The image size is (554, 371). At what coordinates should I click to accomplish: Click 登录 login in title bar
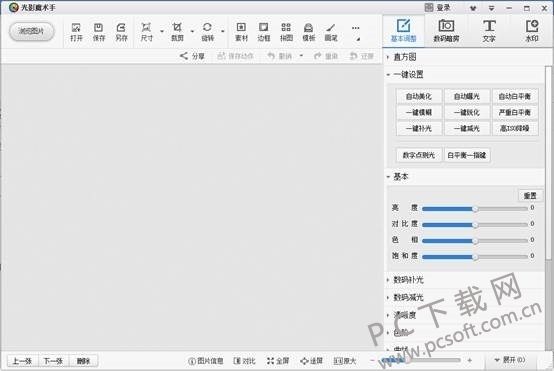(438, 7)
